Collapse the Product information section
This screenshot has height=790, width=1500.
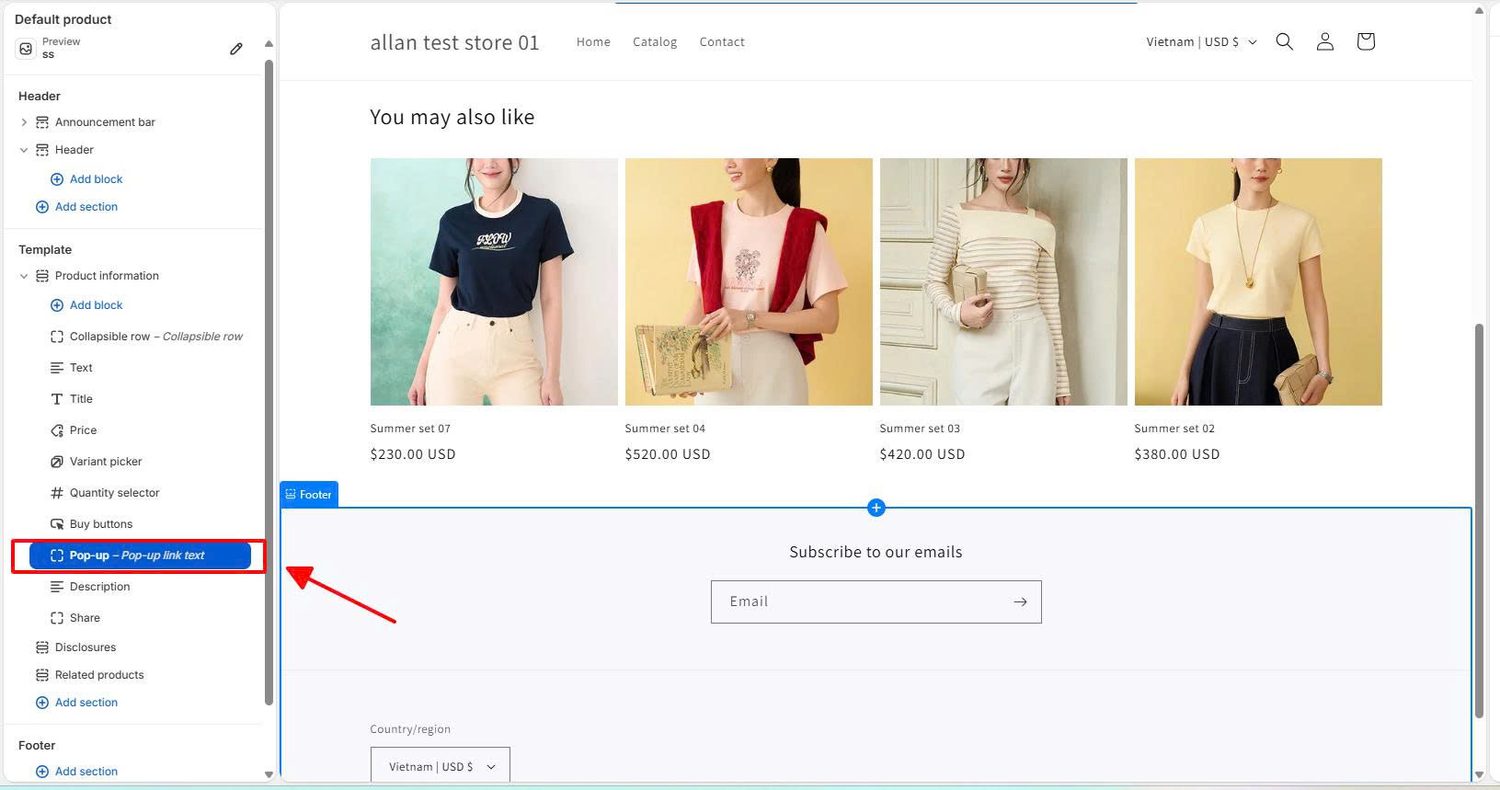pyautogui.click(x=24, y=276)
